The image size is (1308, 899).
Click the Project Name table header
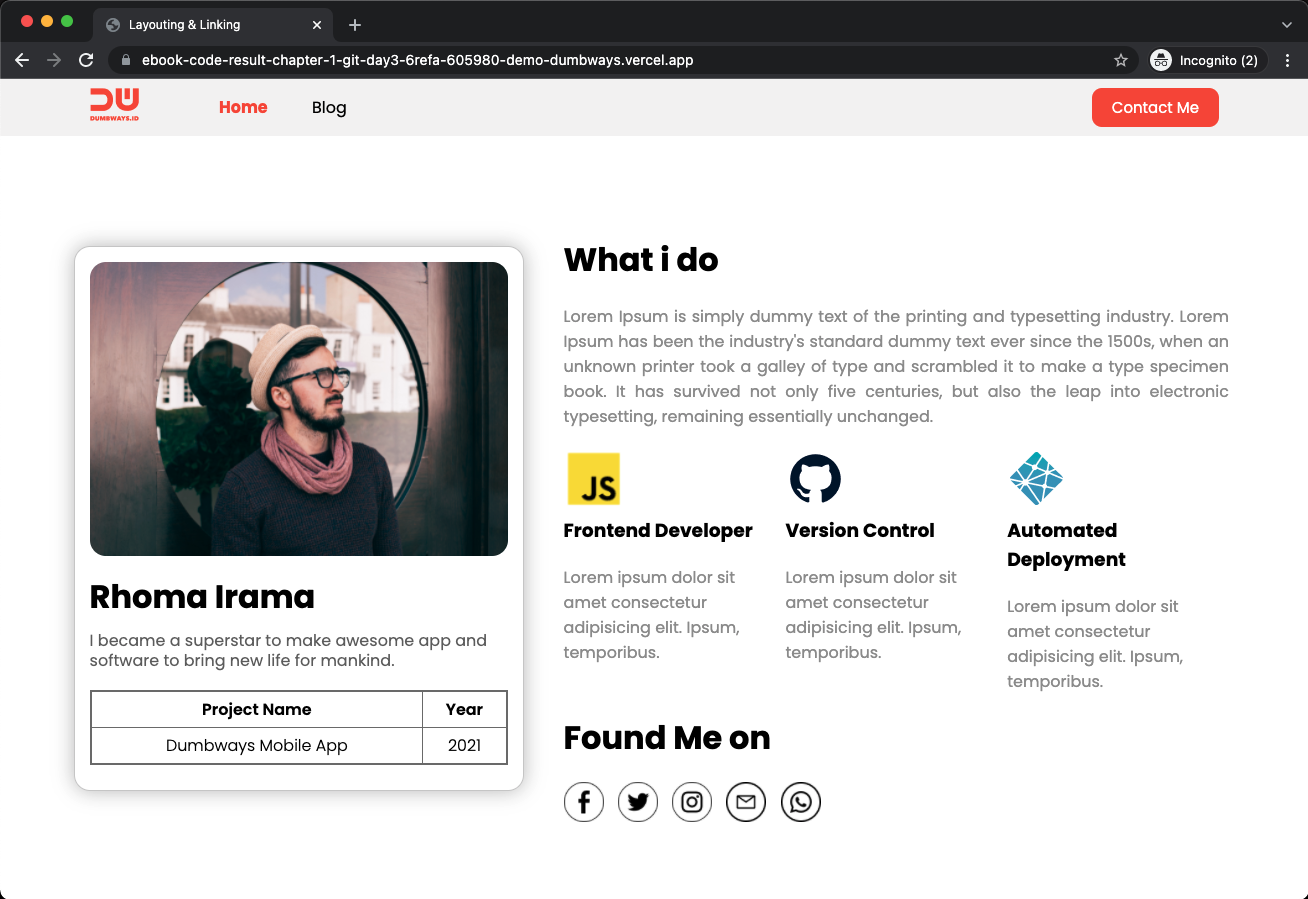tap(256, 709)
